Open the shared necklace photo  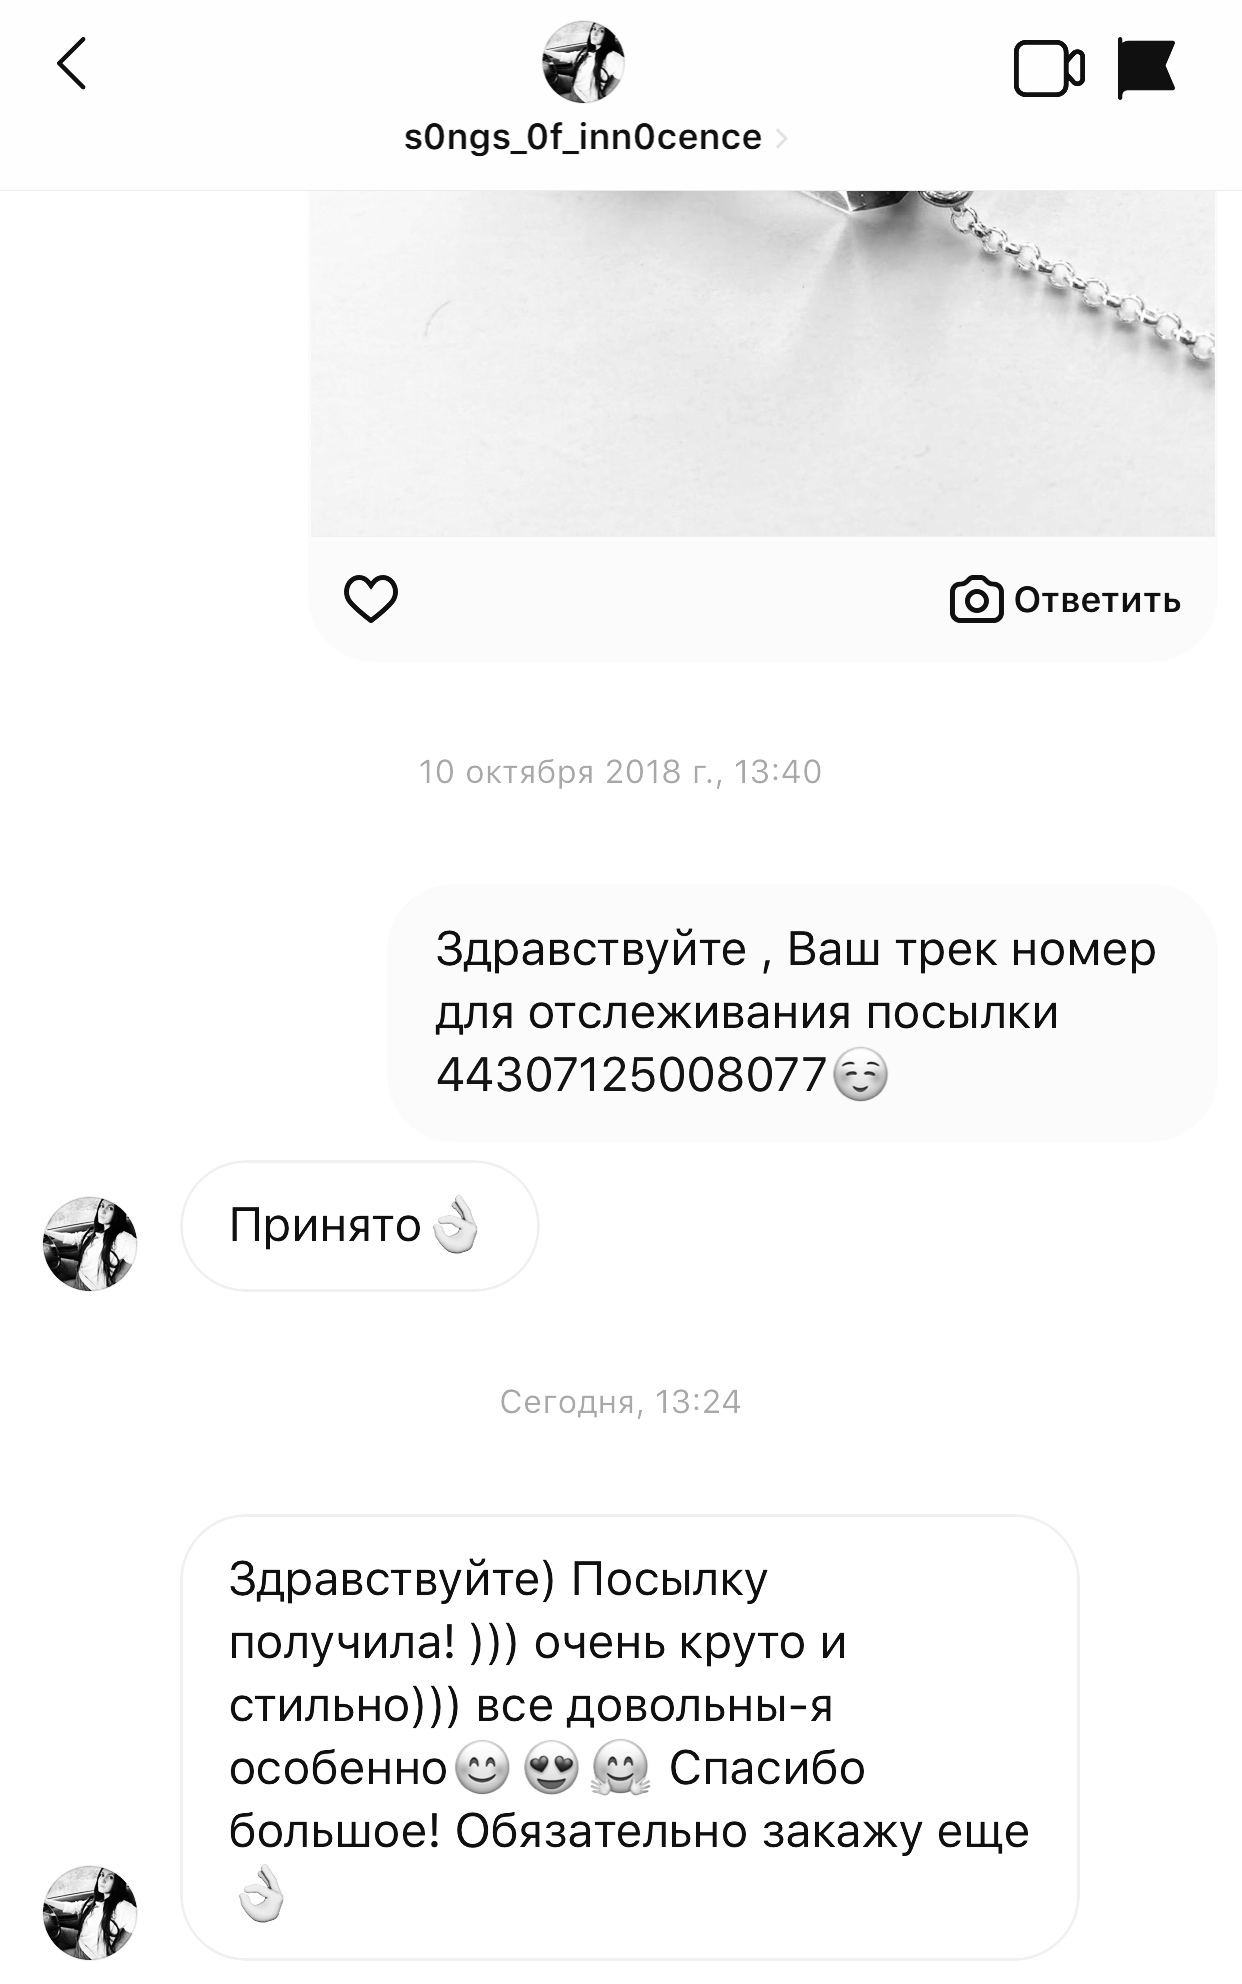tap(762, 364)
